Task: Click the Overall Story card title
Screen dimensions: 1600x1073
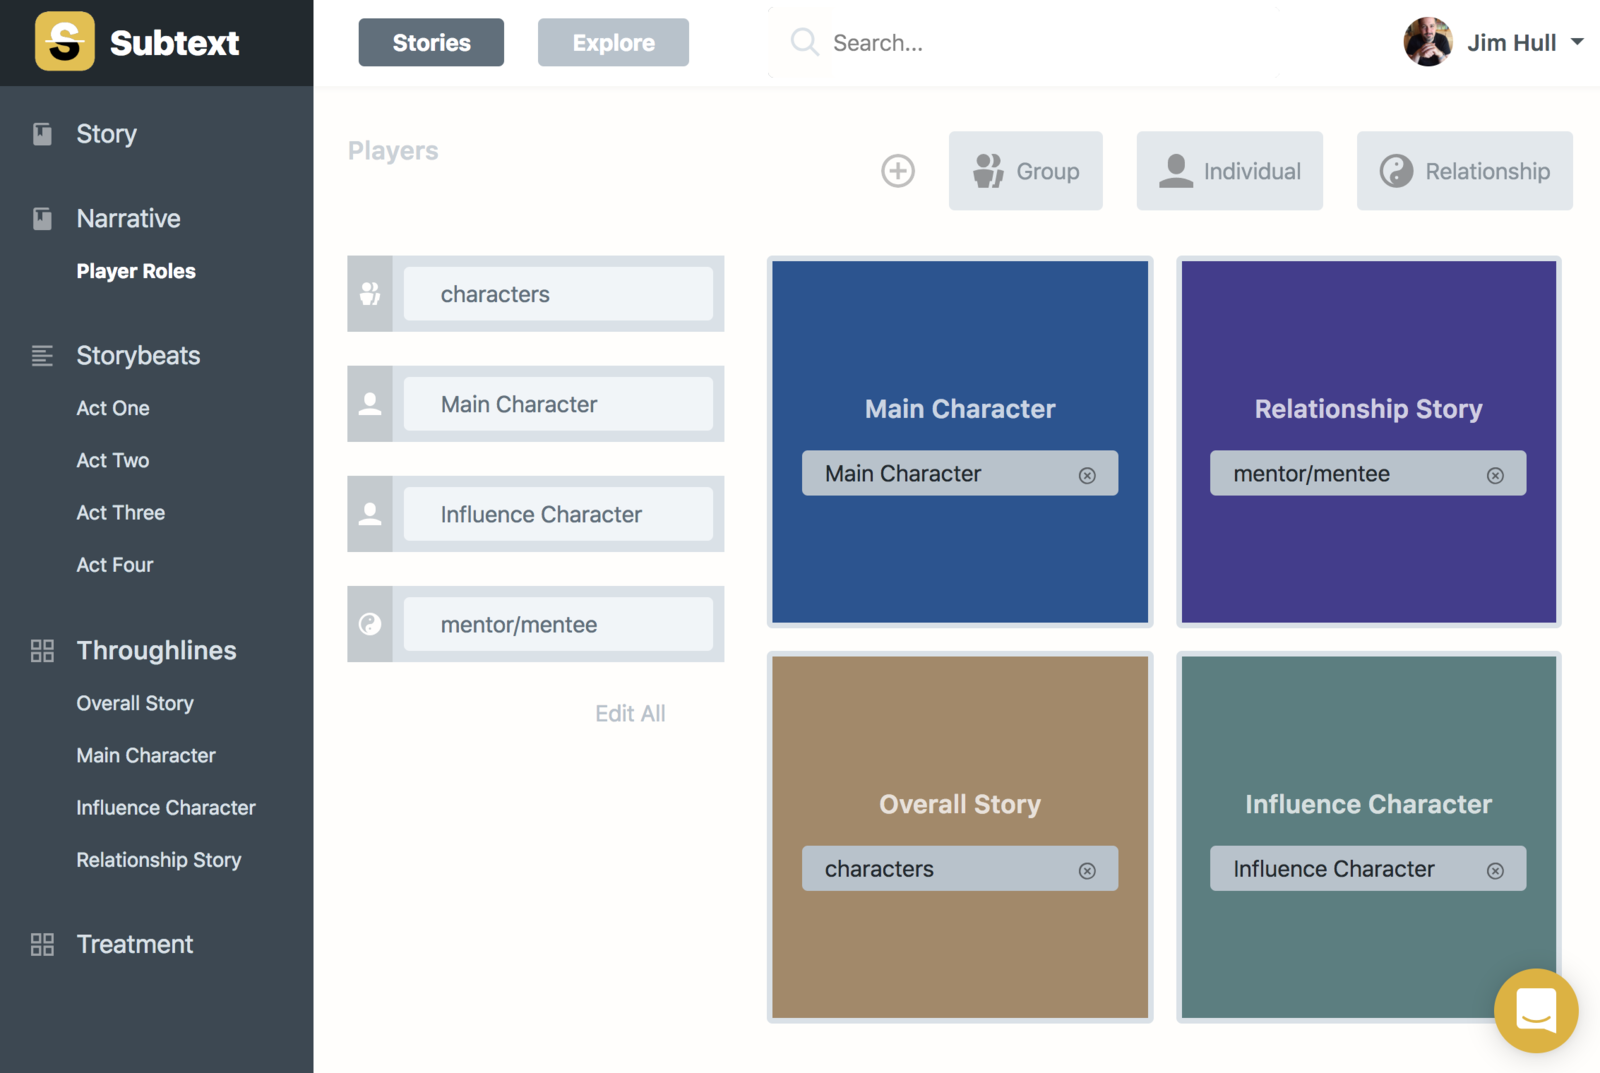Action: 960,804
